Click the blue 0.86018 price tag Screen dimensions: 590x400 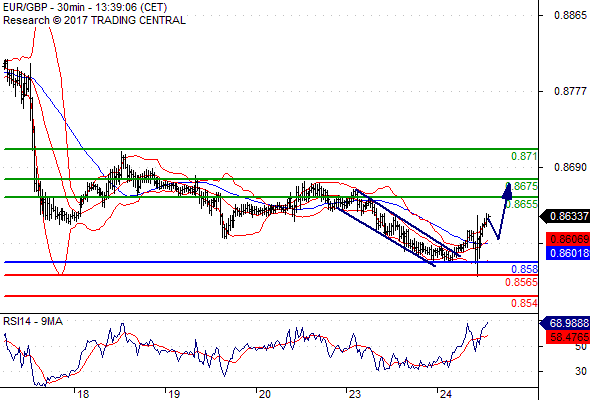(568, 253)
